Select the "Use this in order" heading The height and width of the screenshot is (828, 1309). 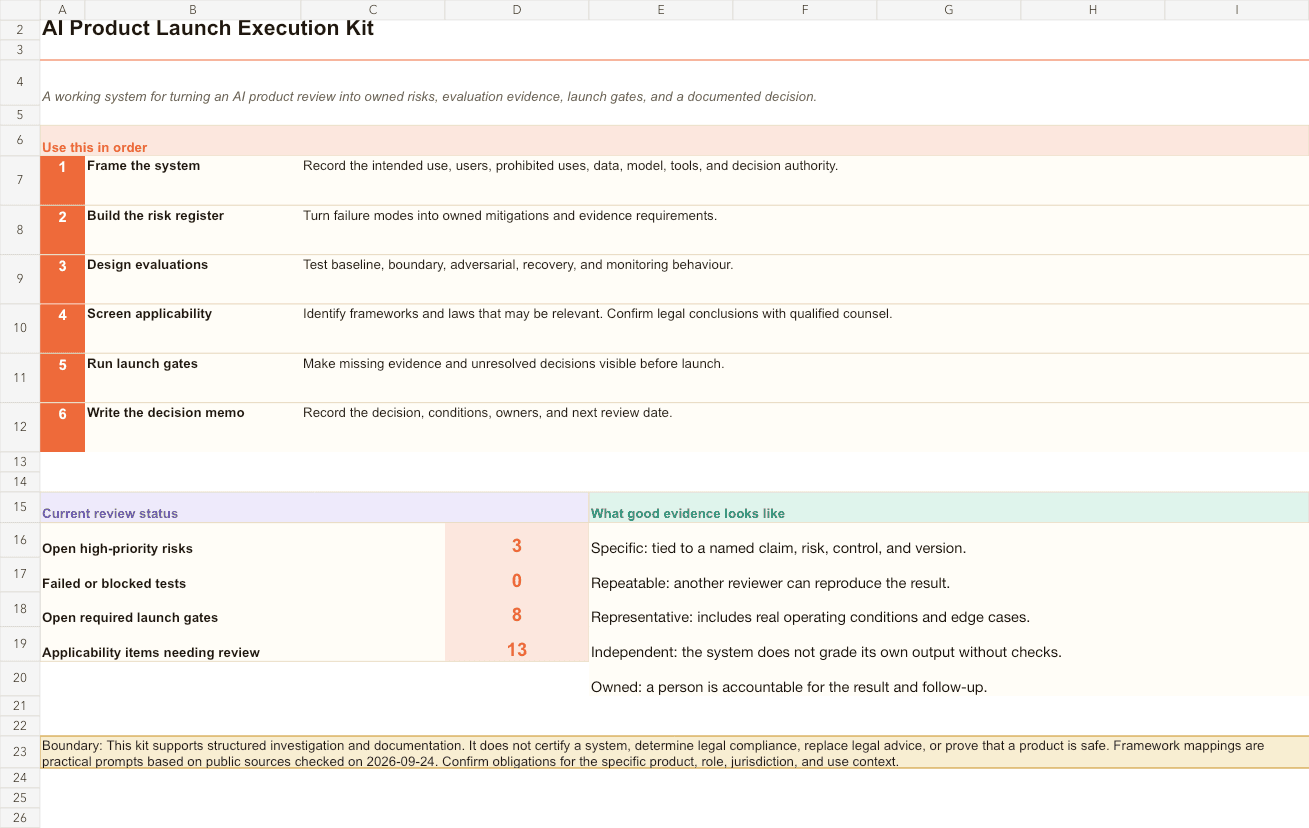pos(95,147)
